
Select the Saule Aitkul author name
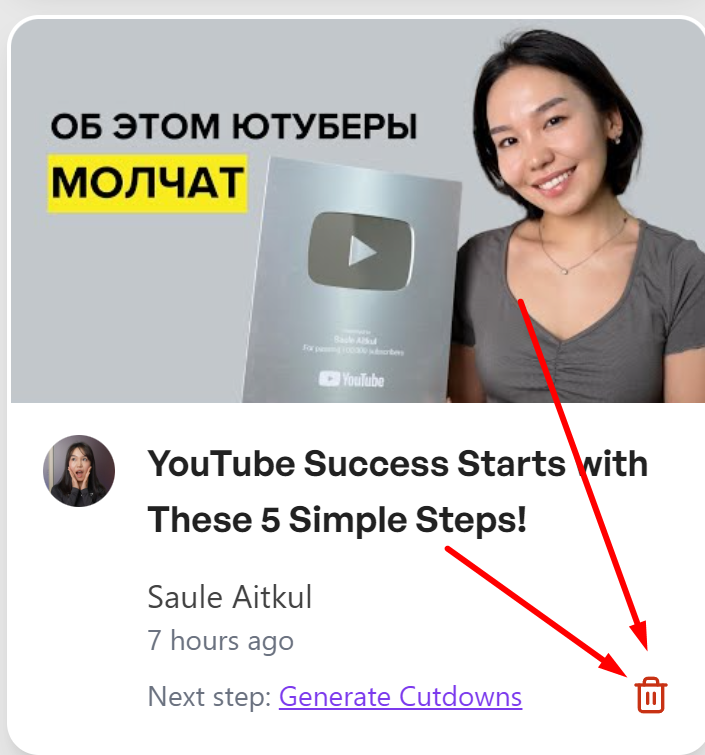(230, 597)
